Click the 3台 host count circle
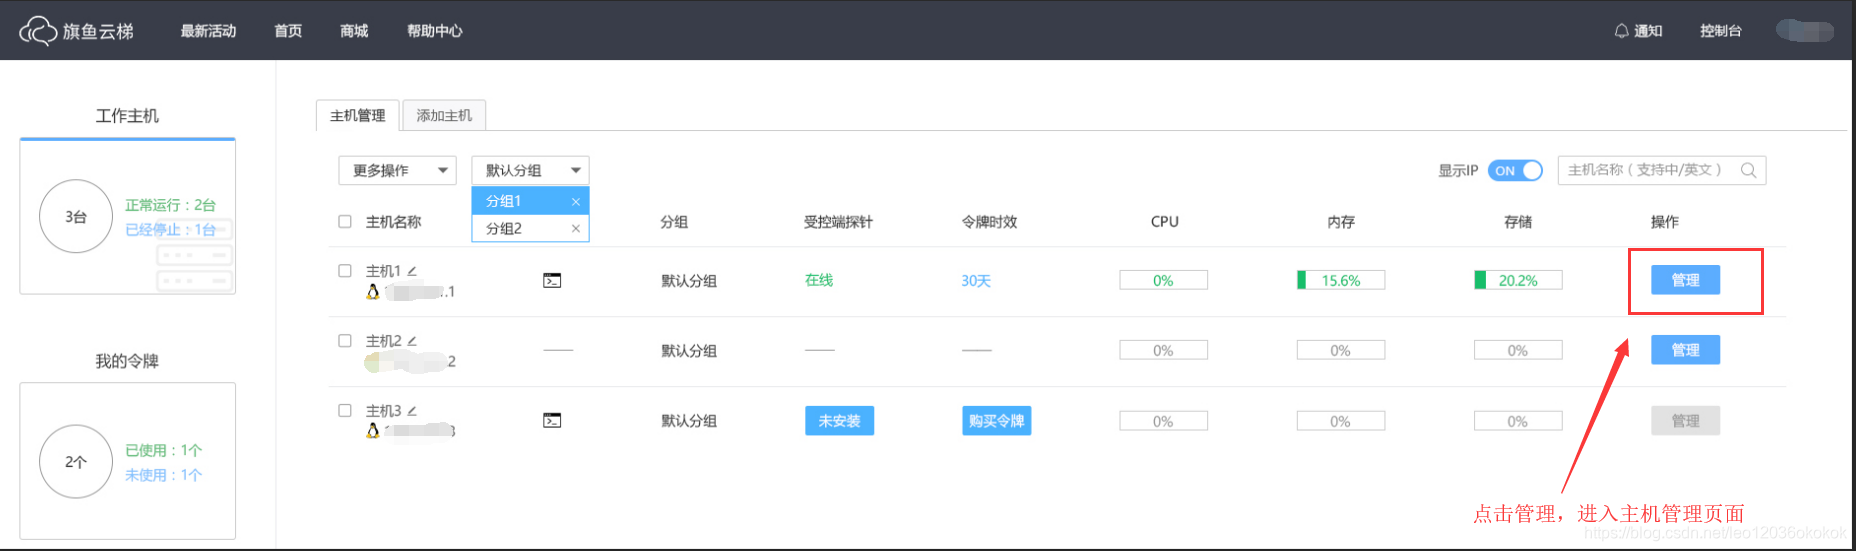 tap(76, 216)
